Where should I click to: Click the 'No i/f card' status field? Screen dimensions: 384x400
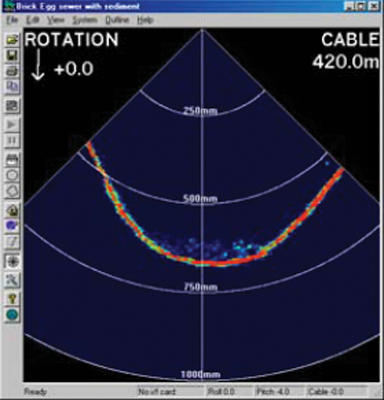coord(171,392)
